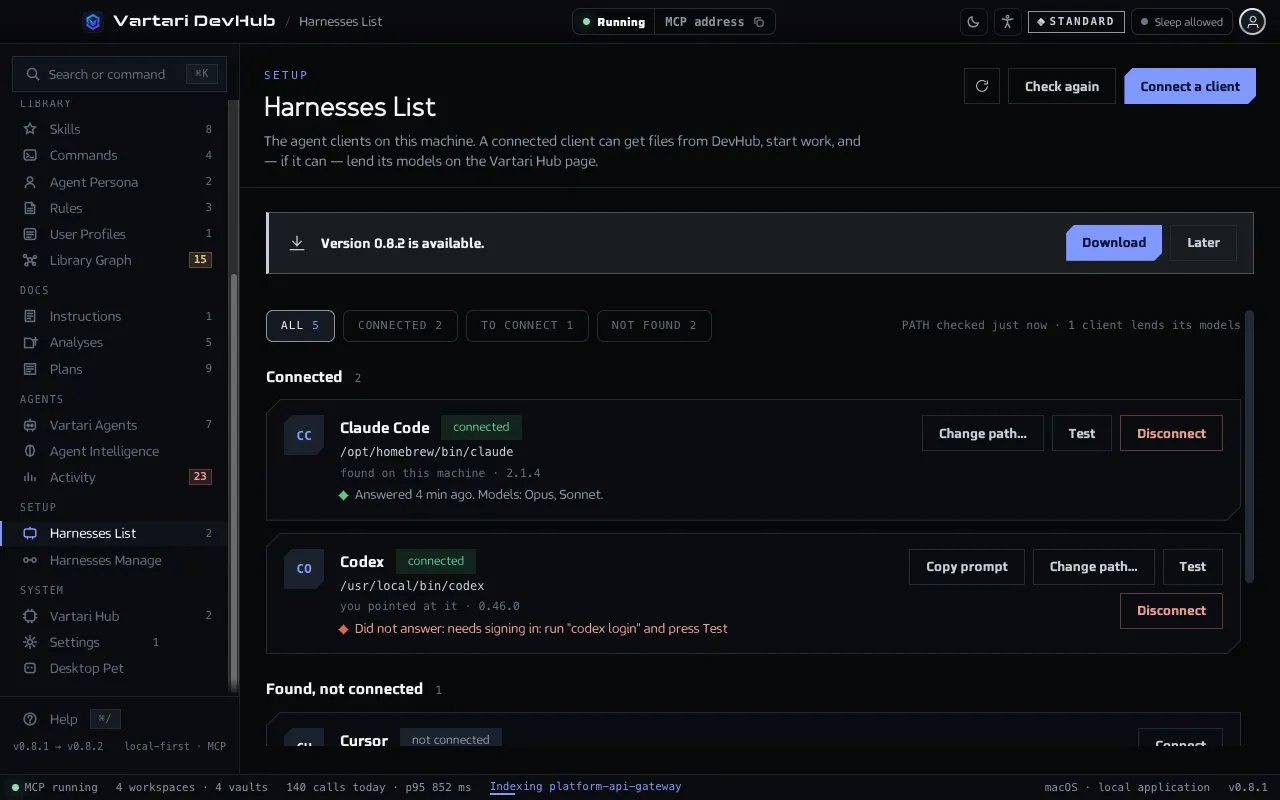This screenshot has width=1280, height=800.
Task: Test the Claude Code connection
Action: tap(1082, 433)
